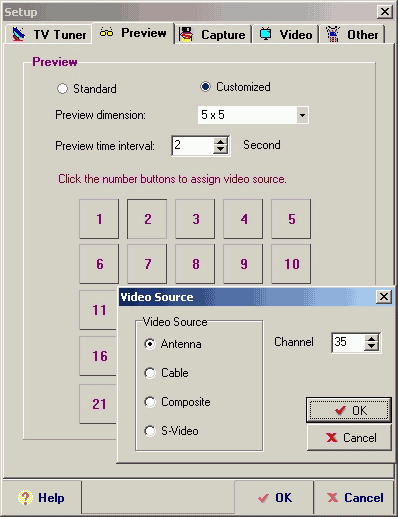Click the Capture tab camera icon
The width and height of the screenshot is (398, 517).
[186, 34]
